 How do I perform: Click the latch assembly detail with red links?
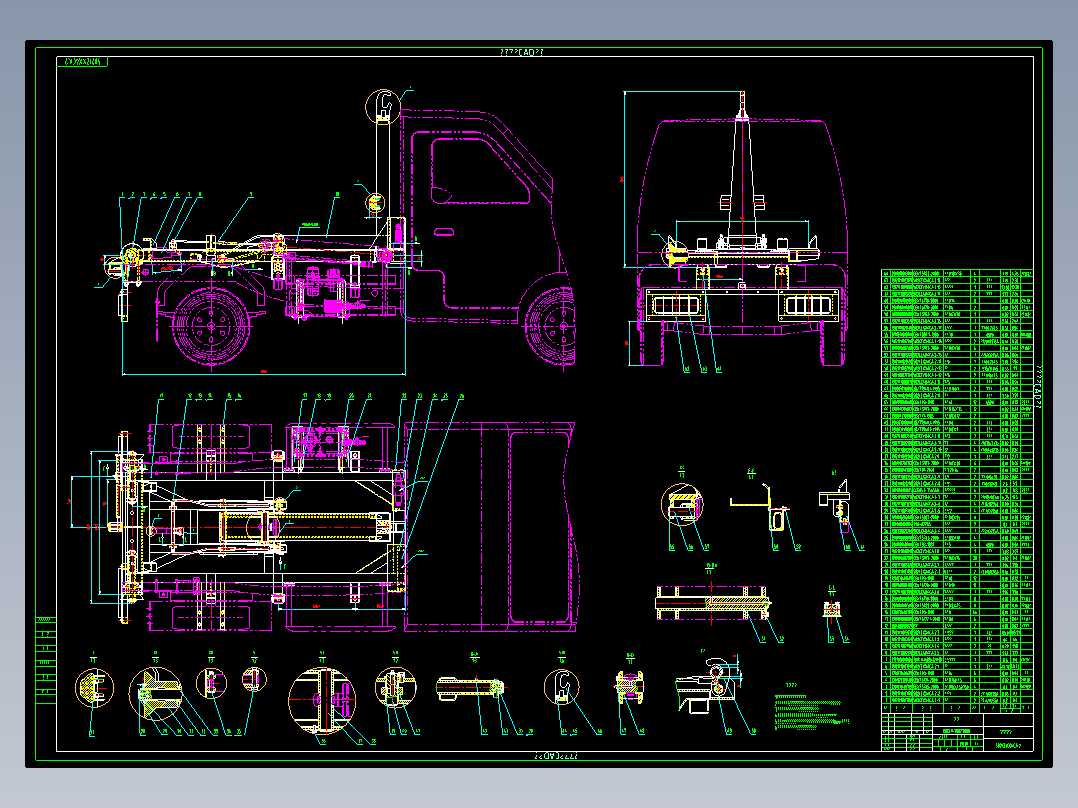pyautogui.click(x=710, y=685)
